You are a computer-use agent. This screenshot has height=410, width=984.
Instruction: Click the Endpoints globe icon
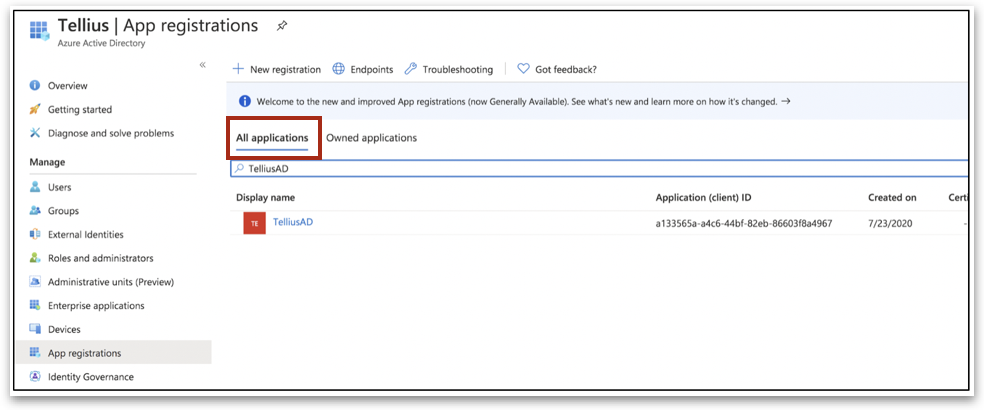(x=338, y=69)
